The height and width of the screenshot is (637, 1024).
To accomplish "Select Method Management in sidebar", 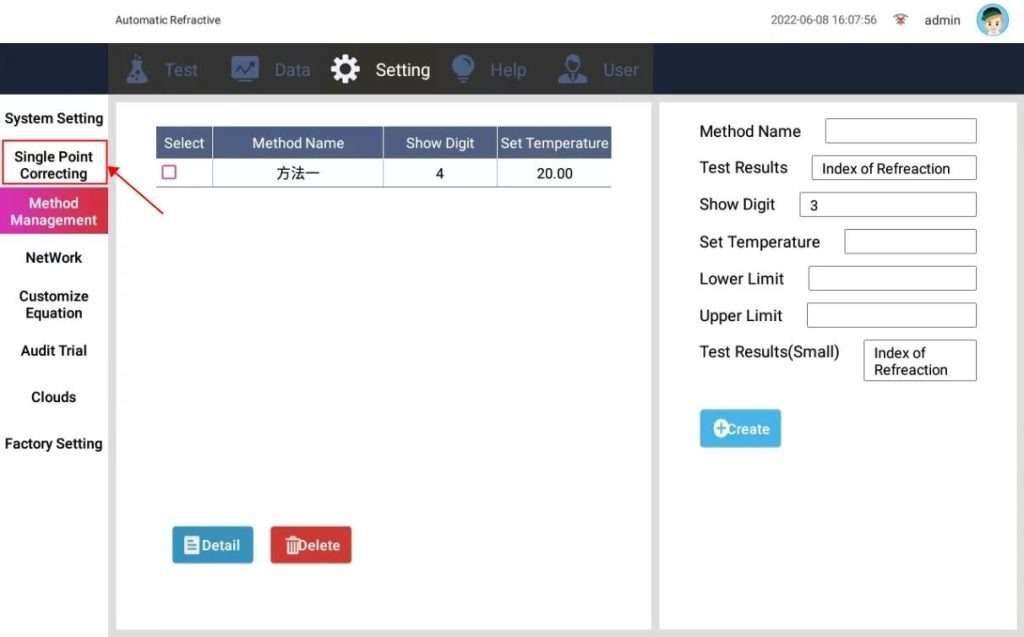I will pos(54,211).
